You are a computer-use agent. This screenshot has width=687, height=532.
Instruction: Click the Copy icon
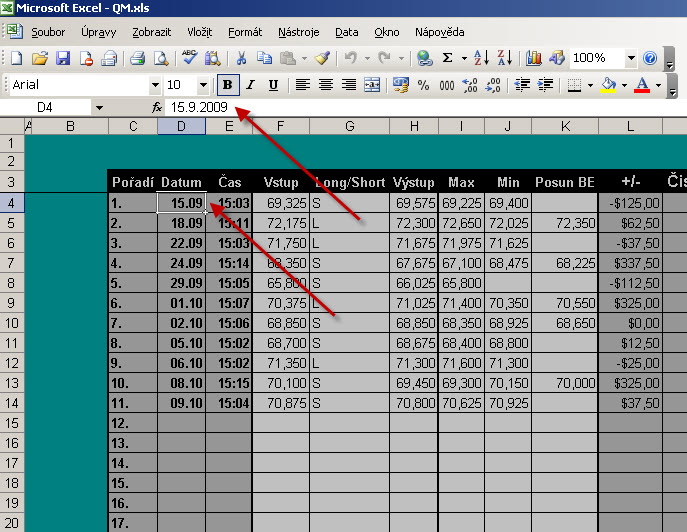(x=264, y=58)
